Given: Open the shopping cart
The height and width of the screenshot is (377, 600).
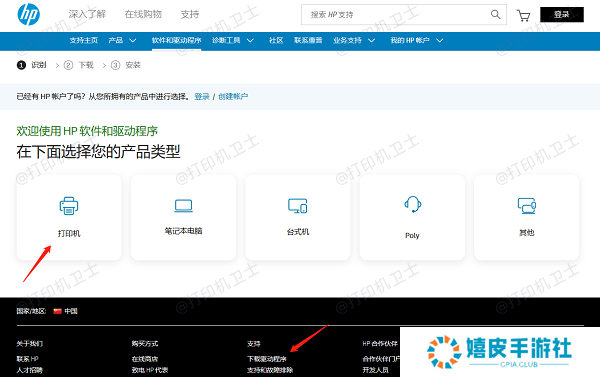Looking at the screenshot, I should pyautogui.click(x=523, y=15).
